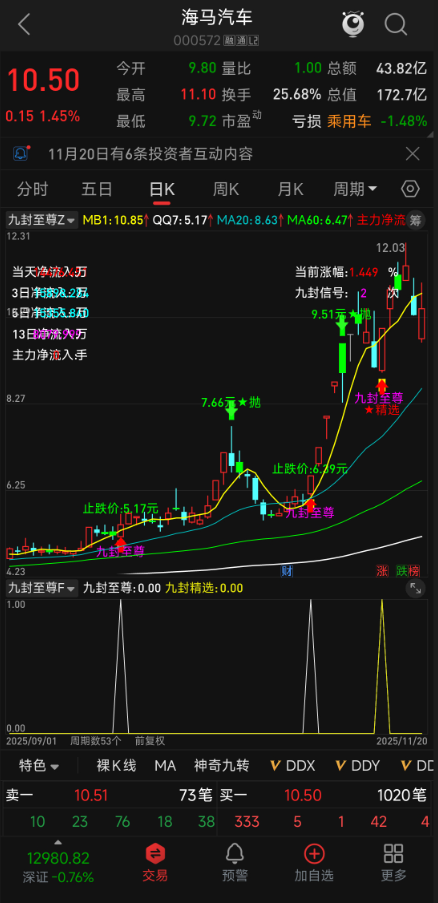This screenshot has height=903, width=438.
Task: Tap the 9.51元★抛 sell signal label
Action: coord(341,314)
